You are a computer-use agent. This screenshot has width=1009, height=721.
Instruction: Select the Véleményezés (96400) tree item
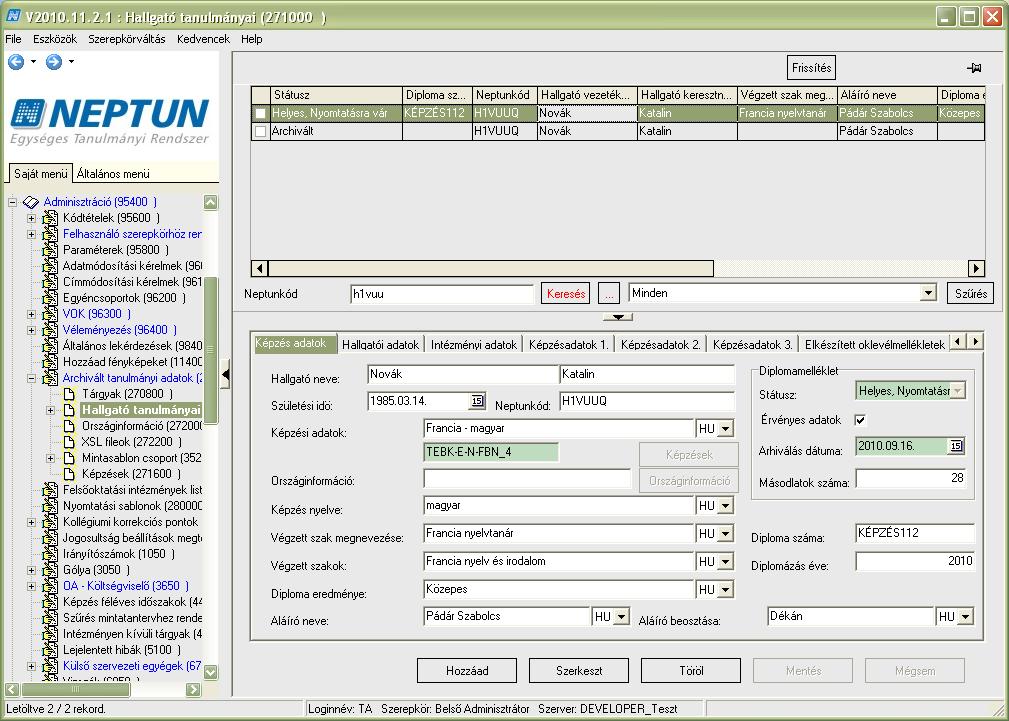coord(120,330)
